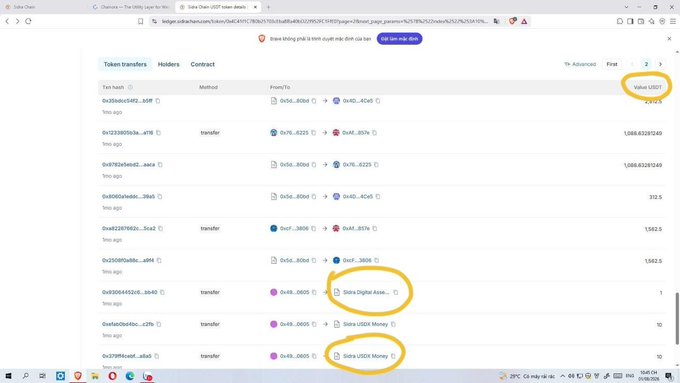The width and height of the screenshot is (680, 383).
Task: Click the page number 2 box
Action: (646, 64)
